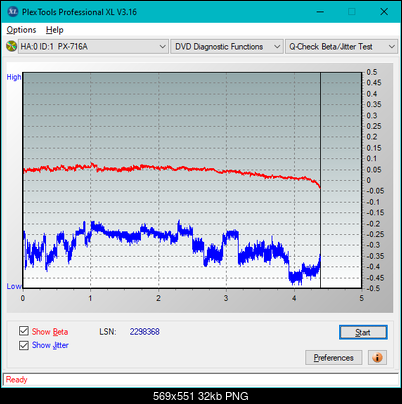Image resolution: width=402 pixels, height=404 pixels.
Task: Click the disc drive icon beside the drive selector
Action: pyautogui.click(x=11, y=46)
